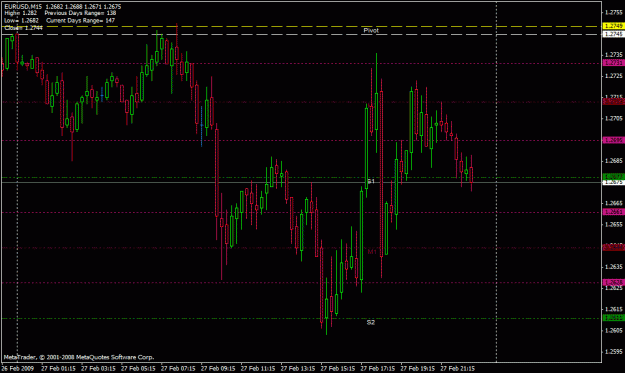Click the '27 Feb 17:15' time label
The image size is (625, 373).
pyautogui.click(x=378, y=369)
